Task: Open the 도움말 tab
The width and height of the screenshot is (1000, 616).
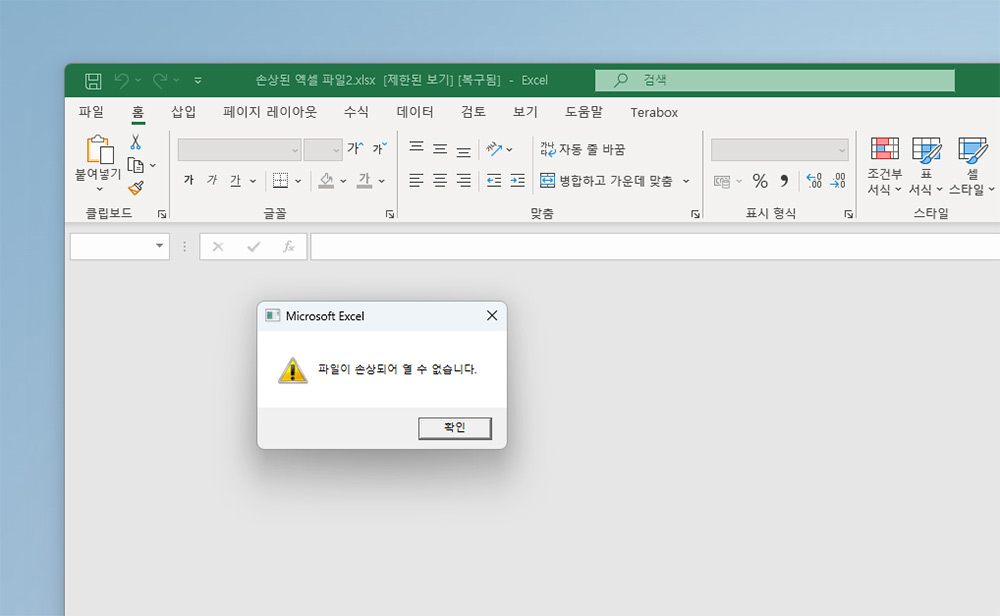Action: pyautogui.click(x=584, y=112)
